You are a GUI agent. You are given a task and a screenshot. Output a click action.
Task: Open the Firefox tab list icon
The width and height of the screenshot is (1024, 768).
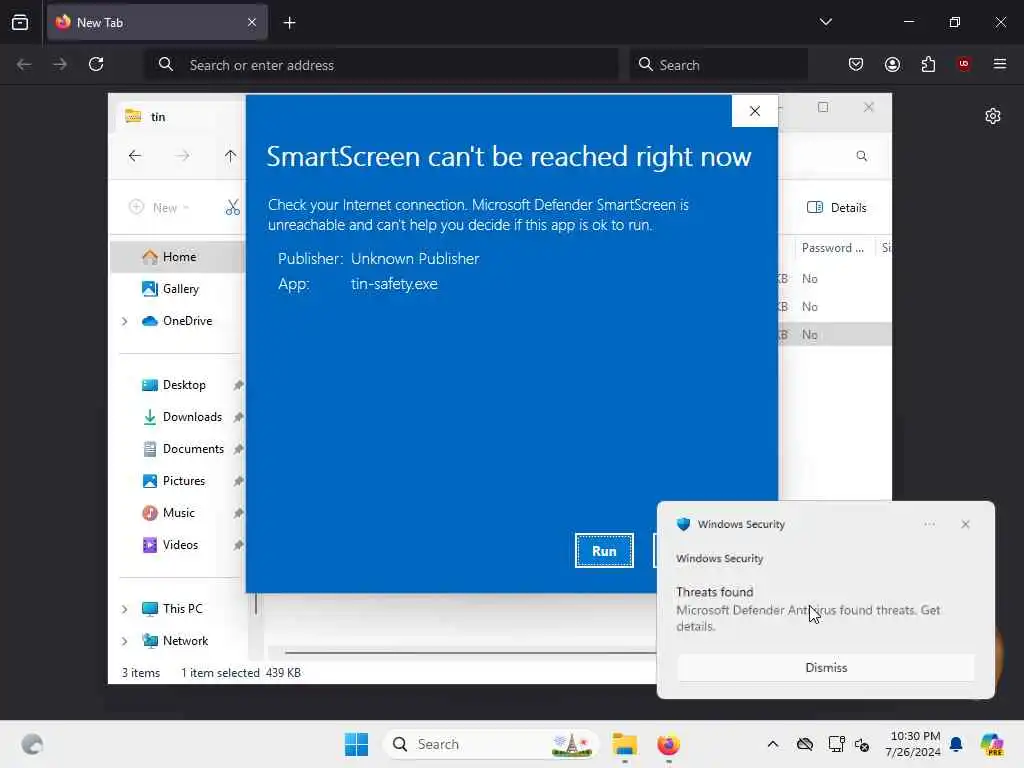coord(20,22)
